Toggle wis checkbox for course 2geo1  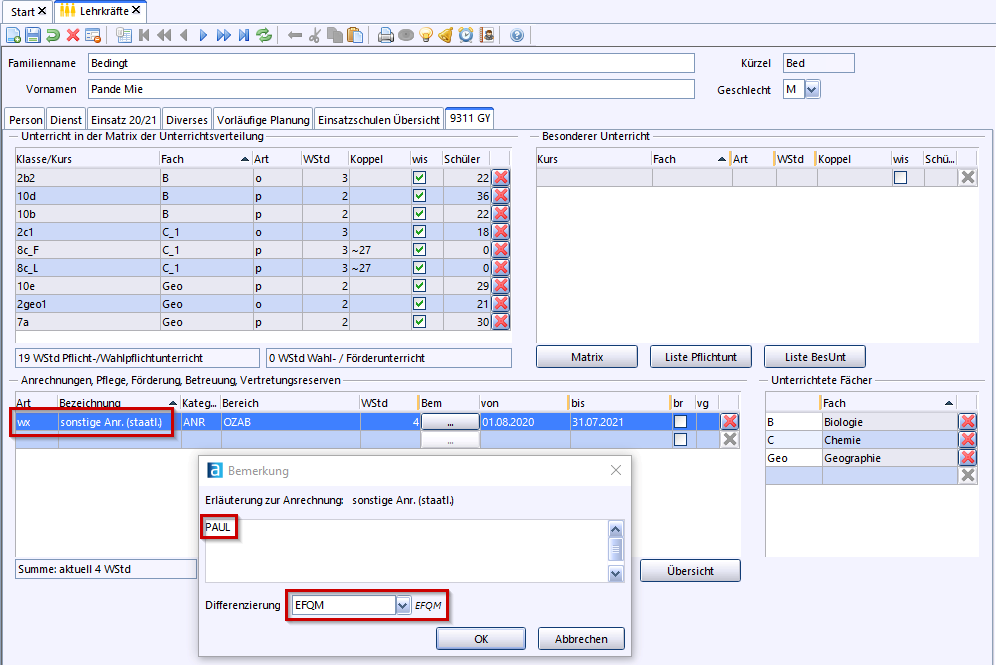coord(419,304)
